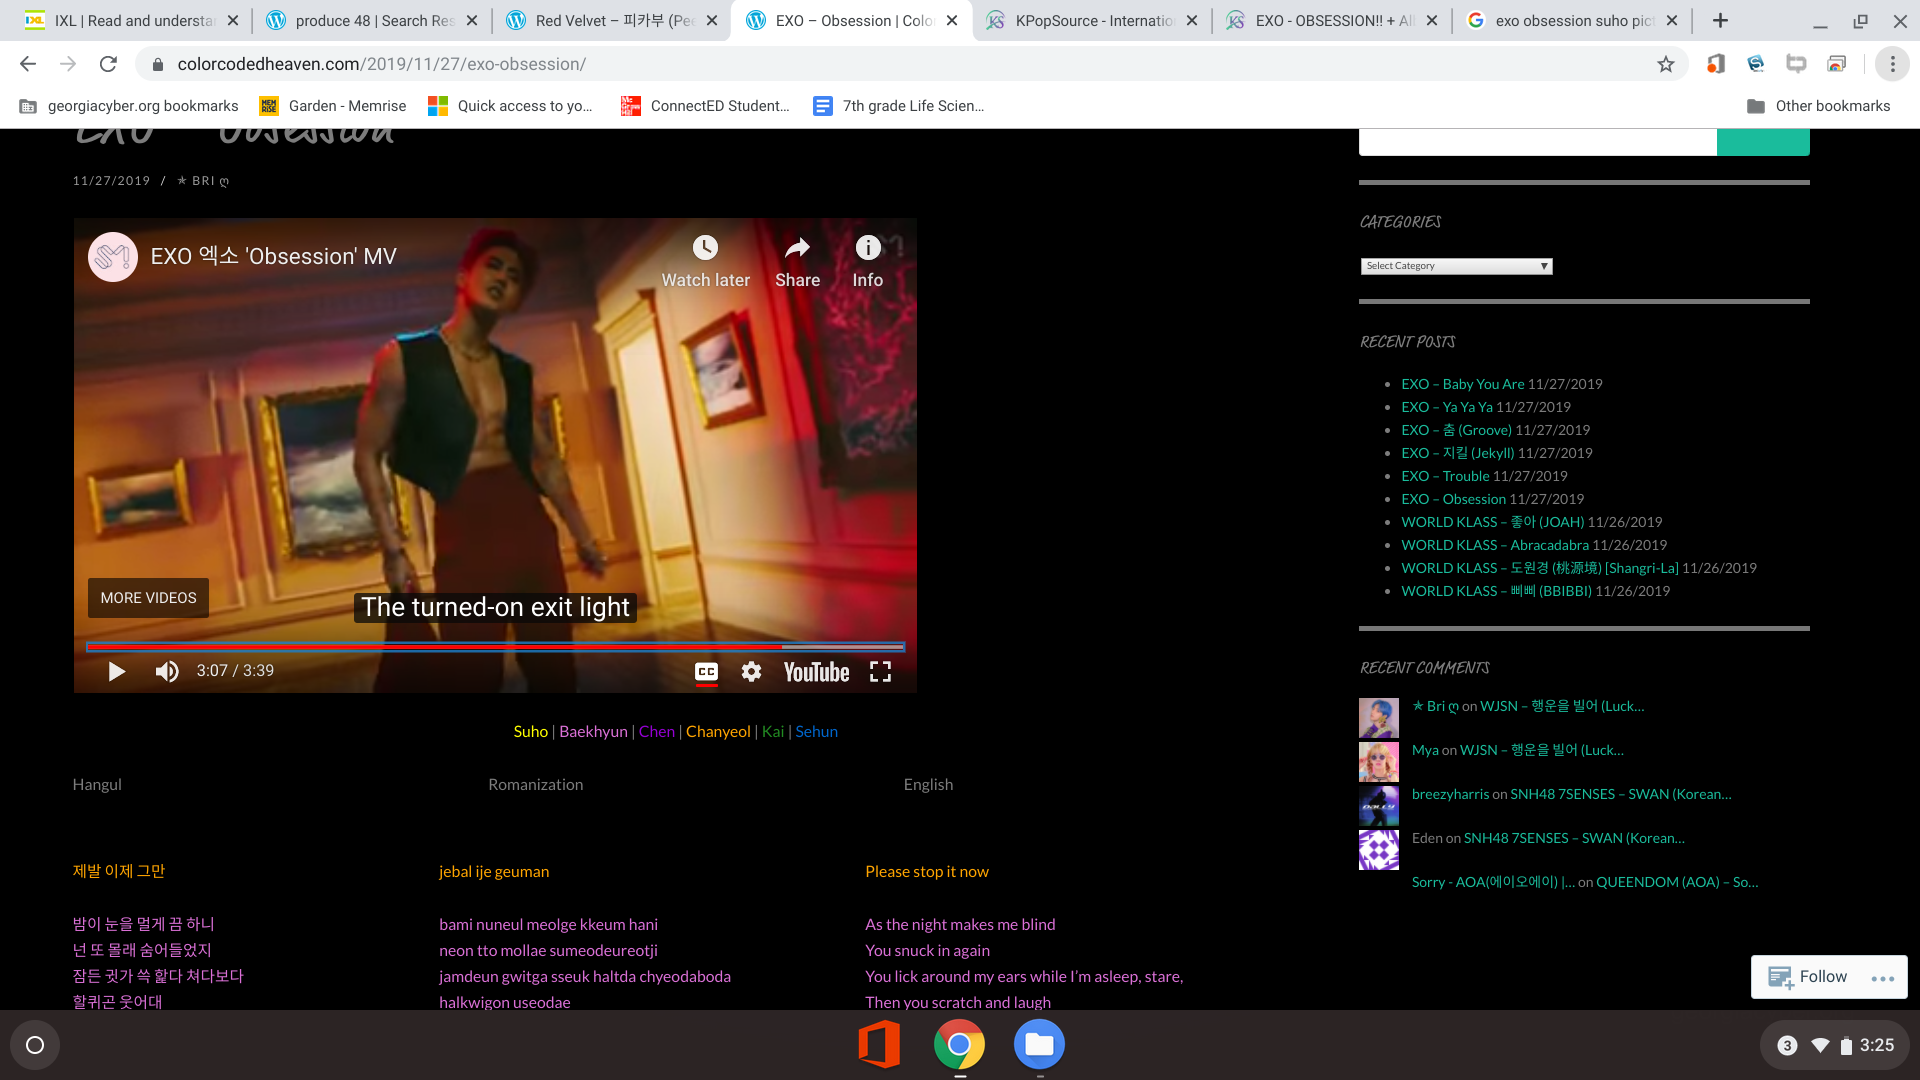Viewport: 1920px width, 1080px height.
Task: Open the Quick access bookmark
Action: [x=510, y=106]
